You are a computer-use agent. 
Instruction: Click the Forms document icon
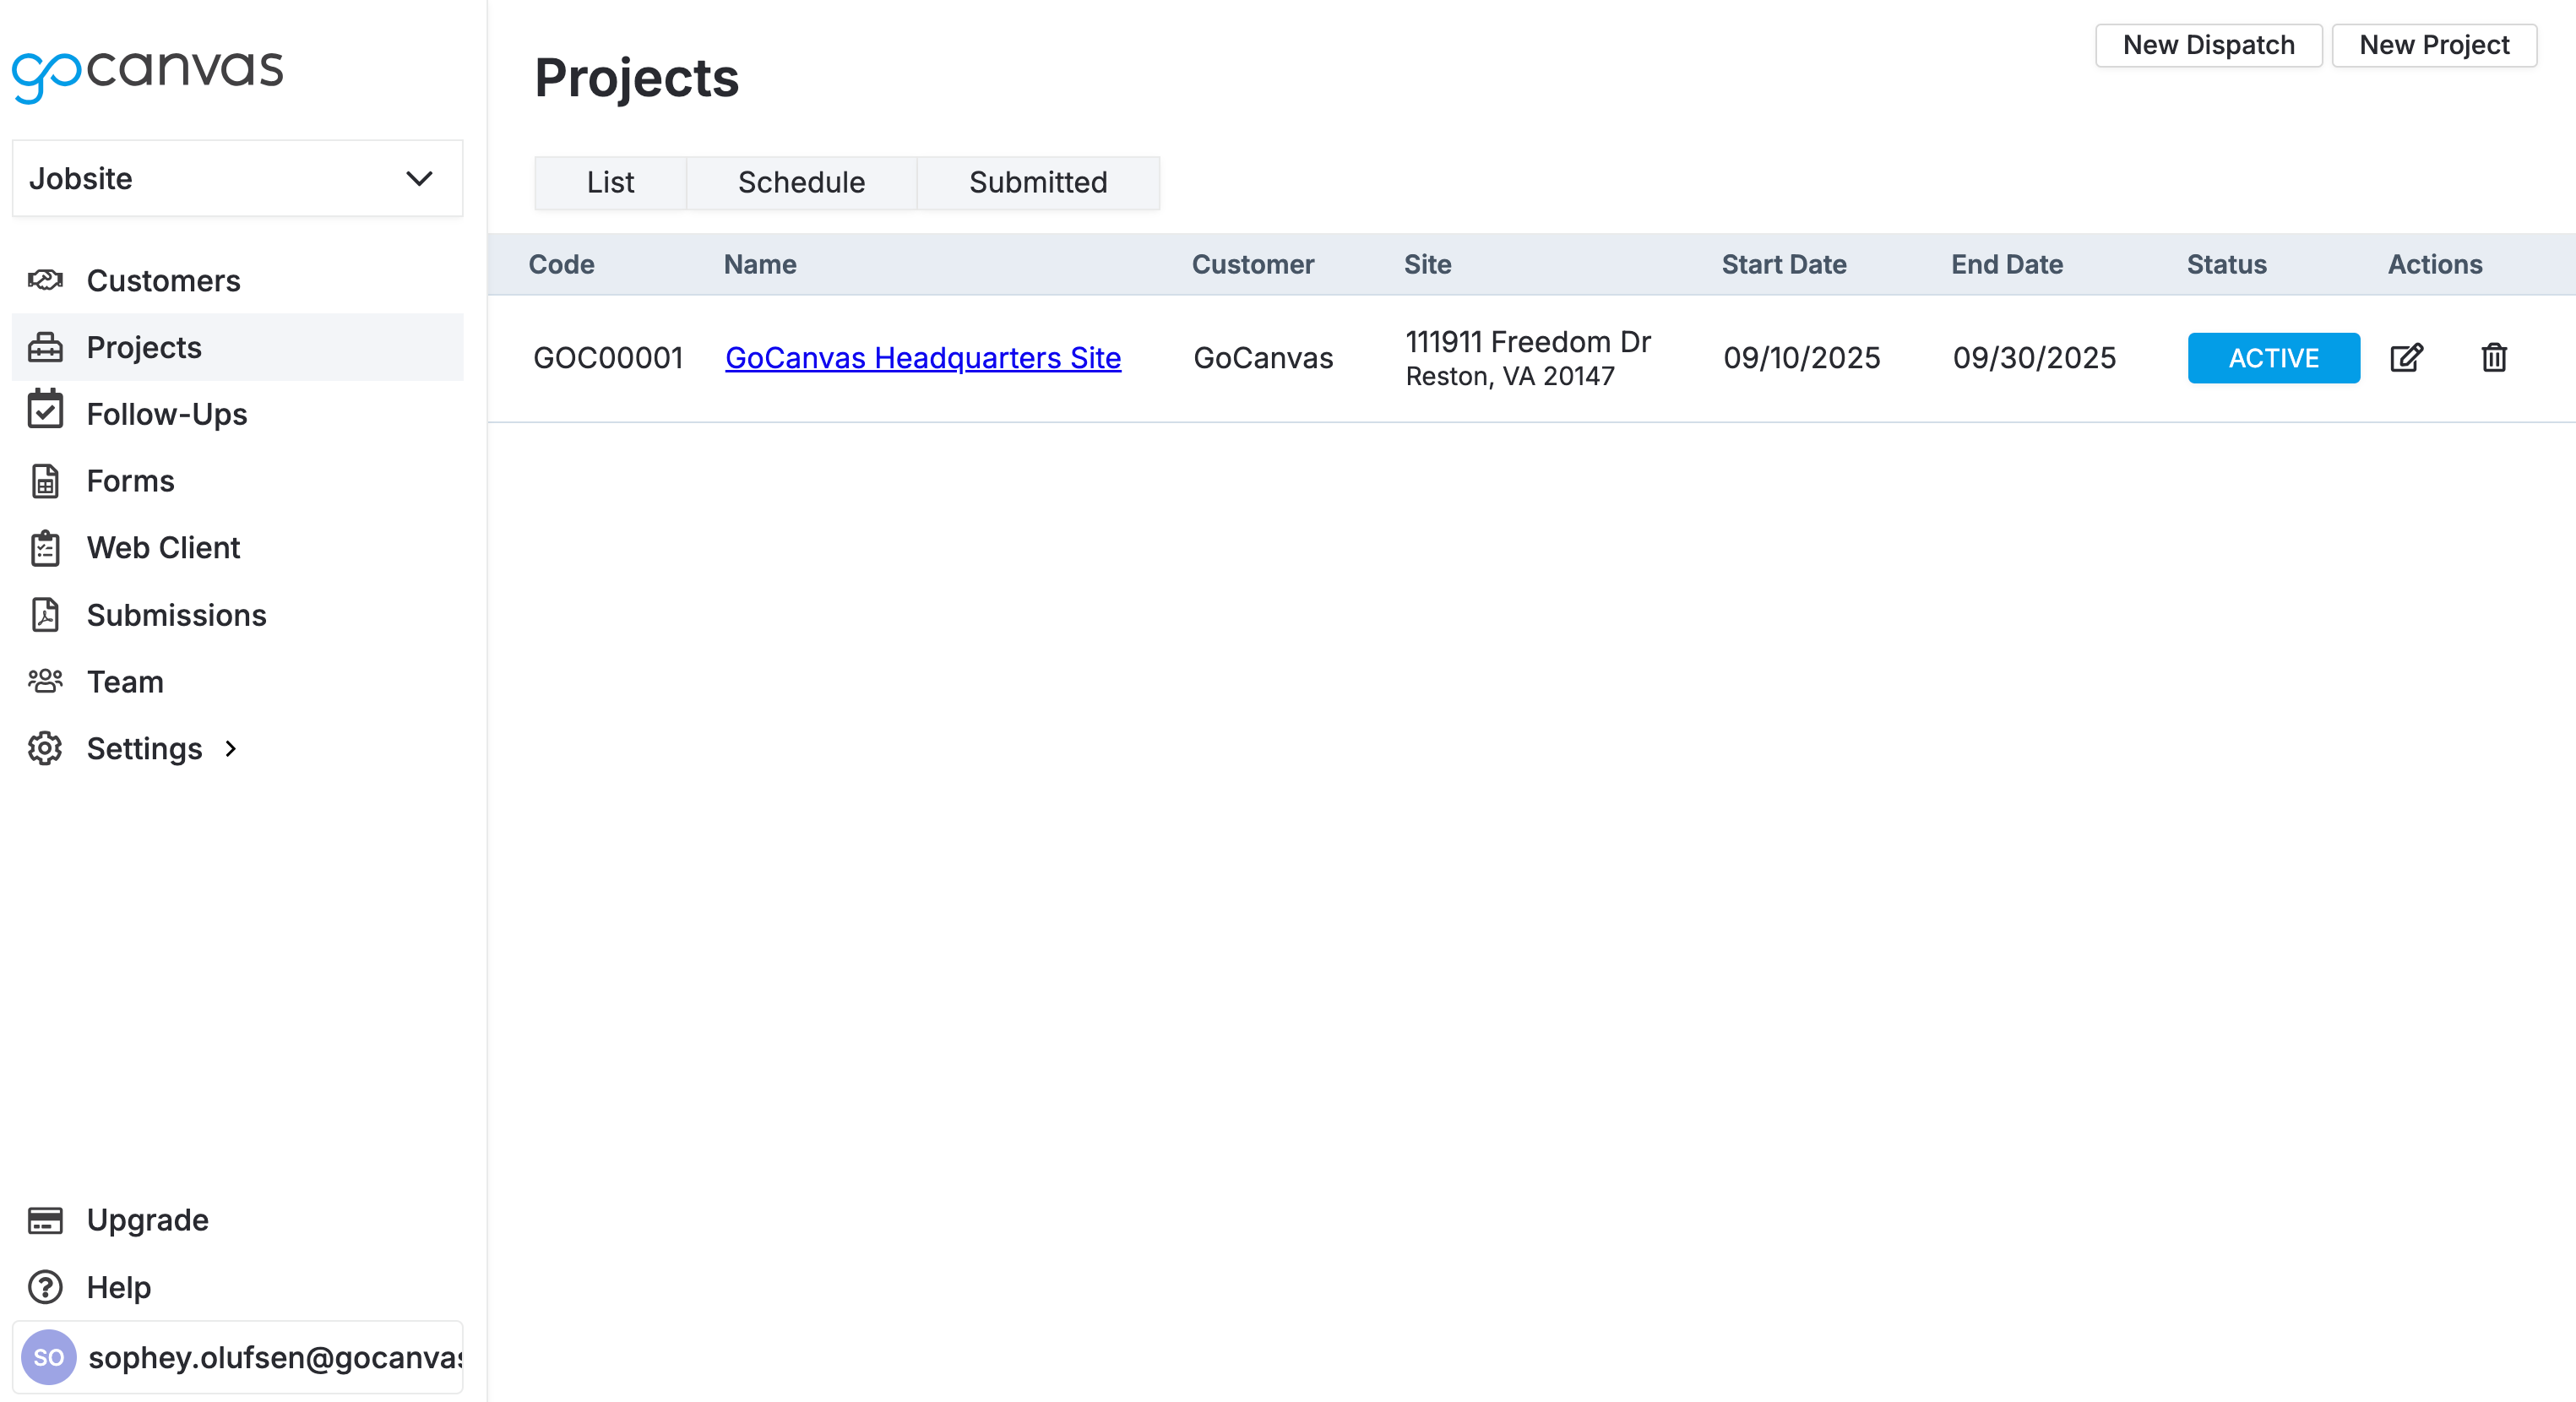click(x=45, y=481)
